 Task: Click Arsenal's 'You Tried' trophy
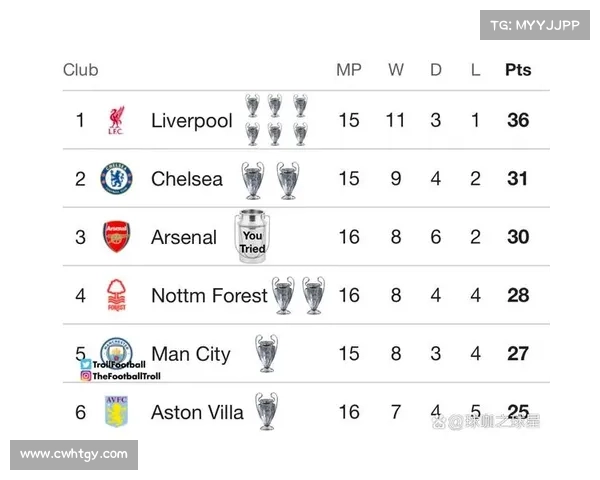tap(252, 237)
